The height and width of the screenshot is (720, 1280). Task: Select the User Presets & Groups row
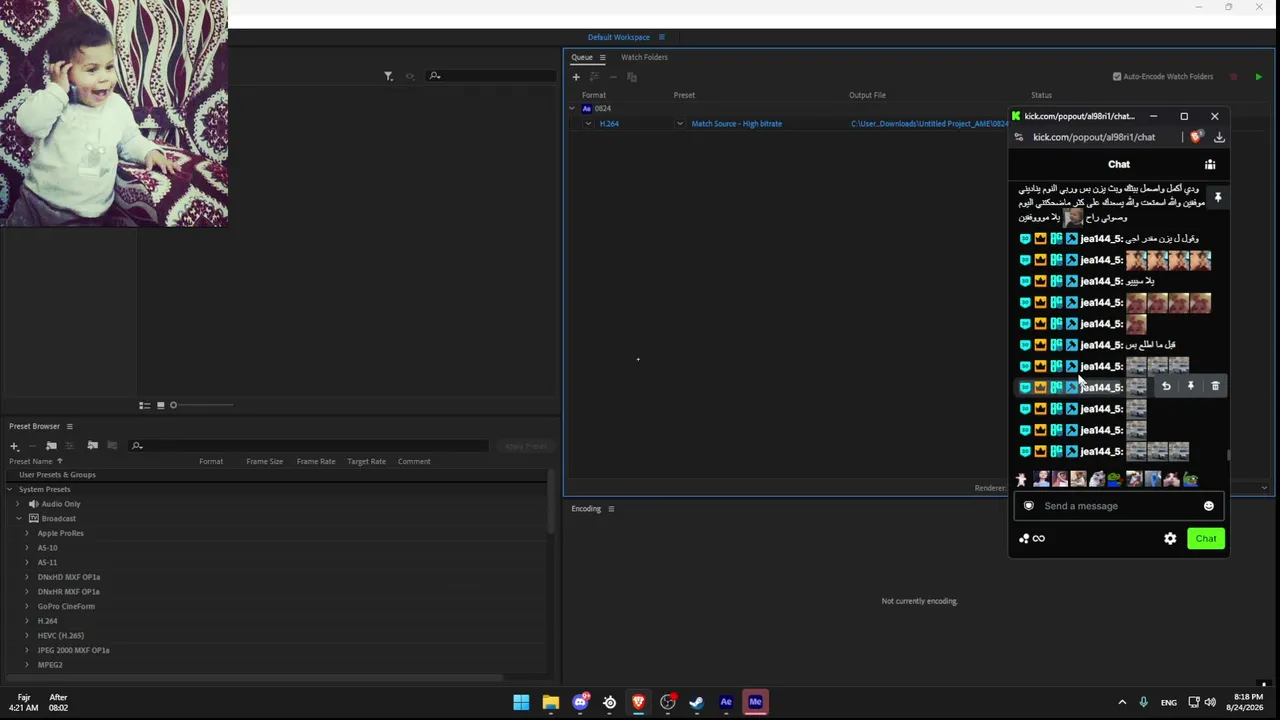coord(275,475)
